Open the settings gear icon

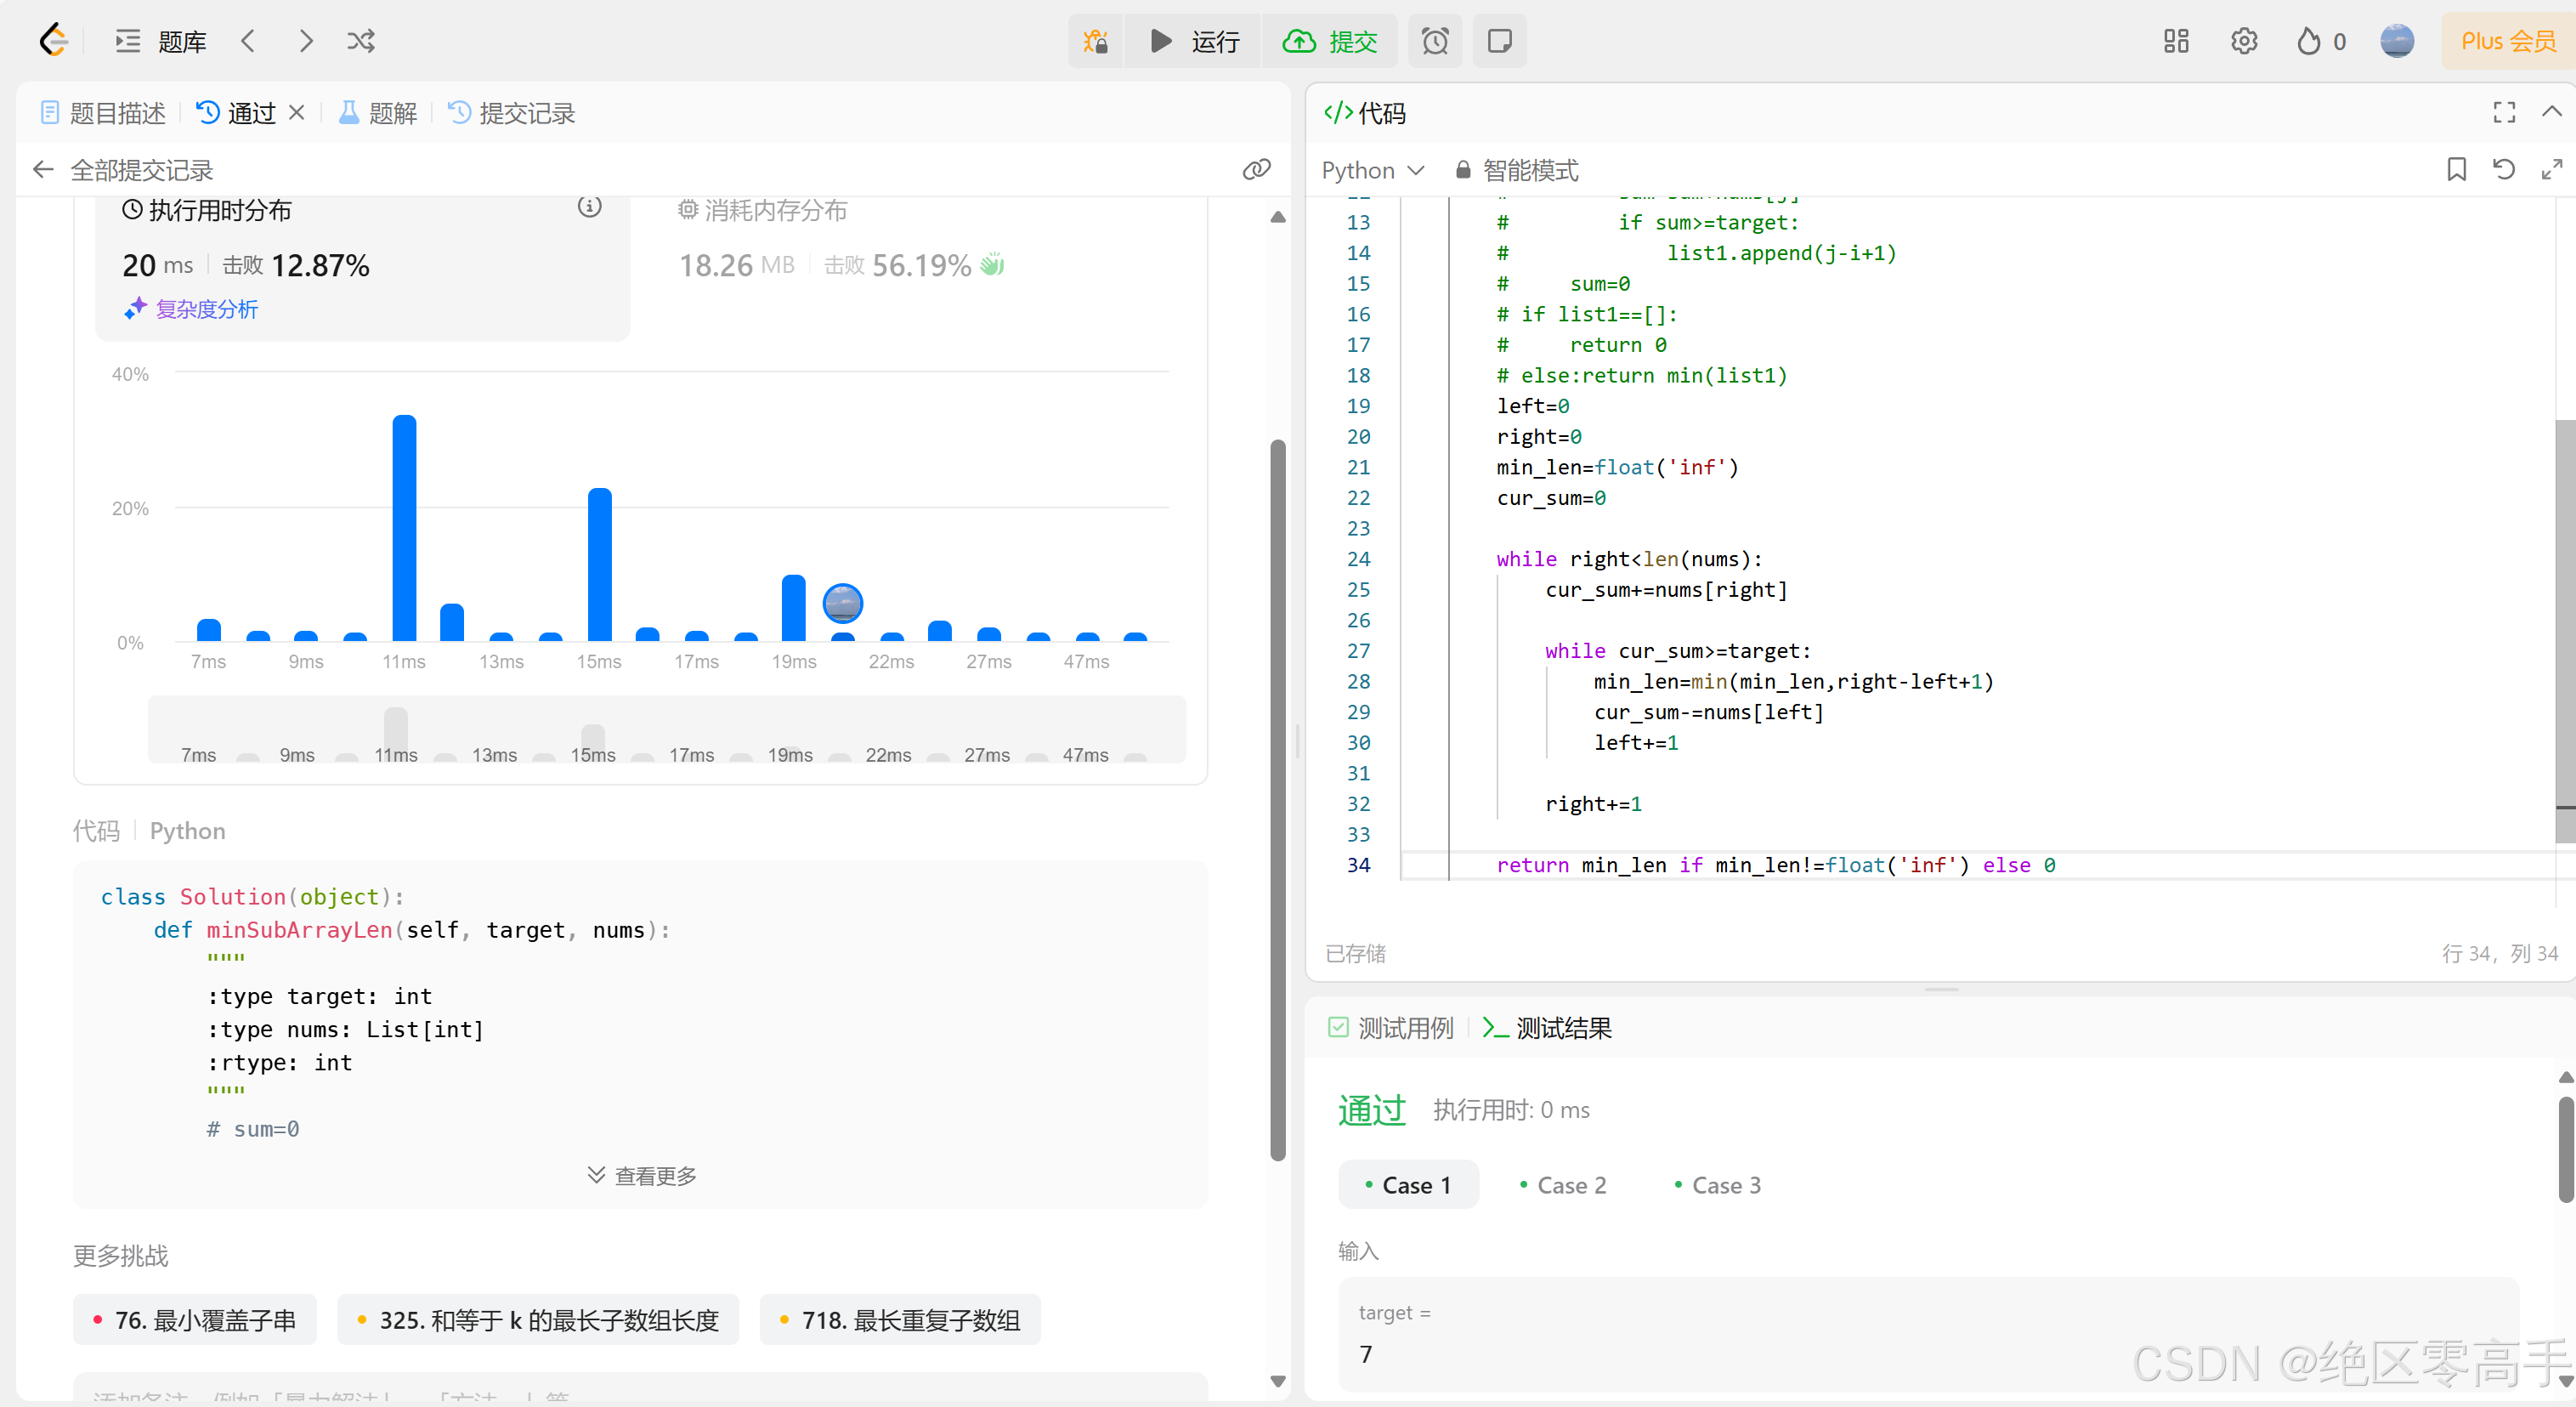(x=2244, y=41)
